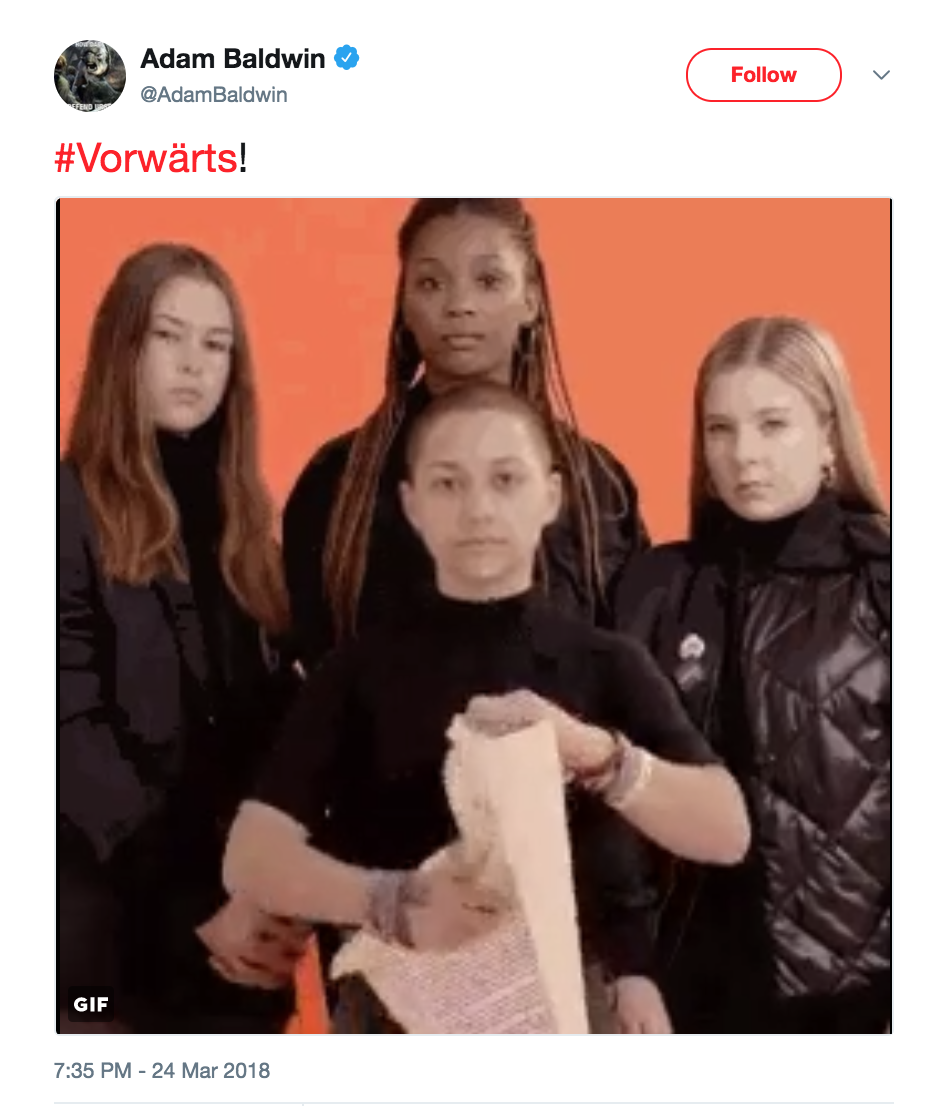Click the @AdamBaldwin handle text
Image resolution: width=938 pixels, height=1106 pixels.
click(x=214, y=95)
